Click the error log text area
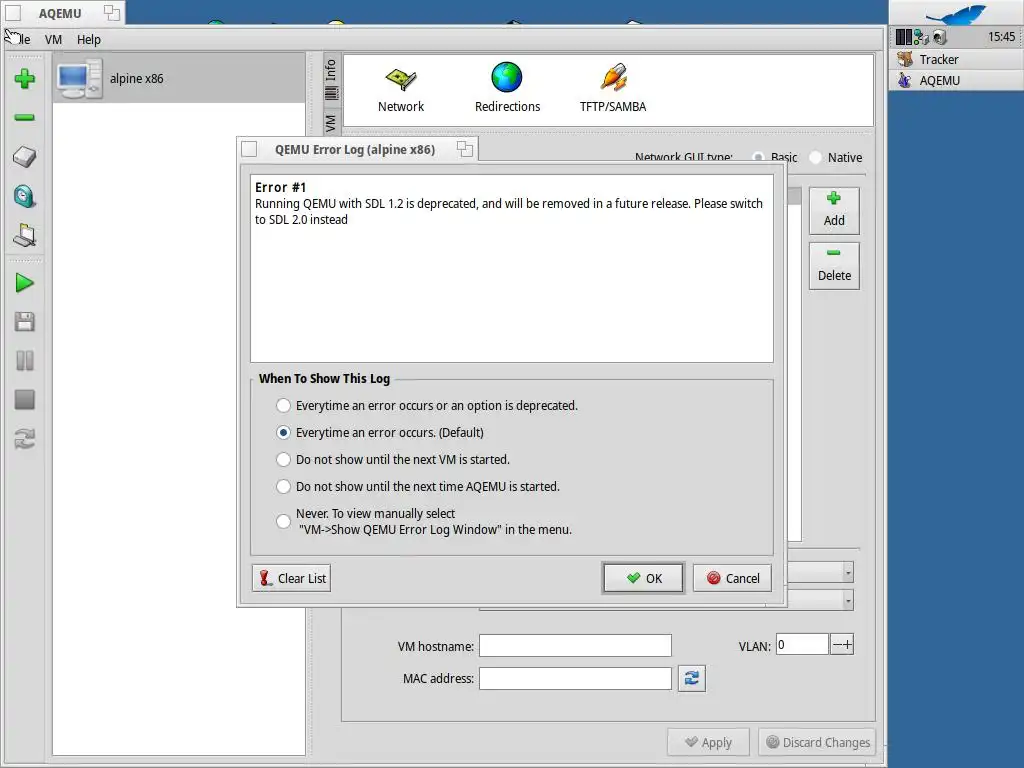This screenshot has width=1024, height=768. 512,268
